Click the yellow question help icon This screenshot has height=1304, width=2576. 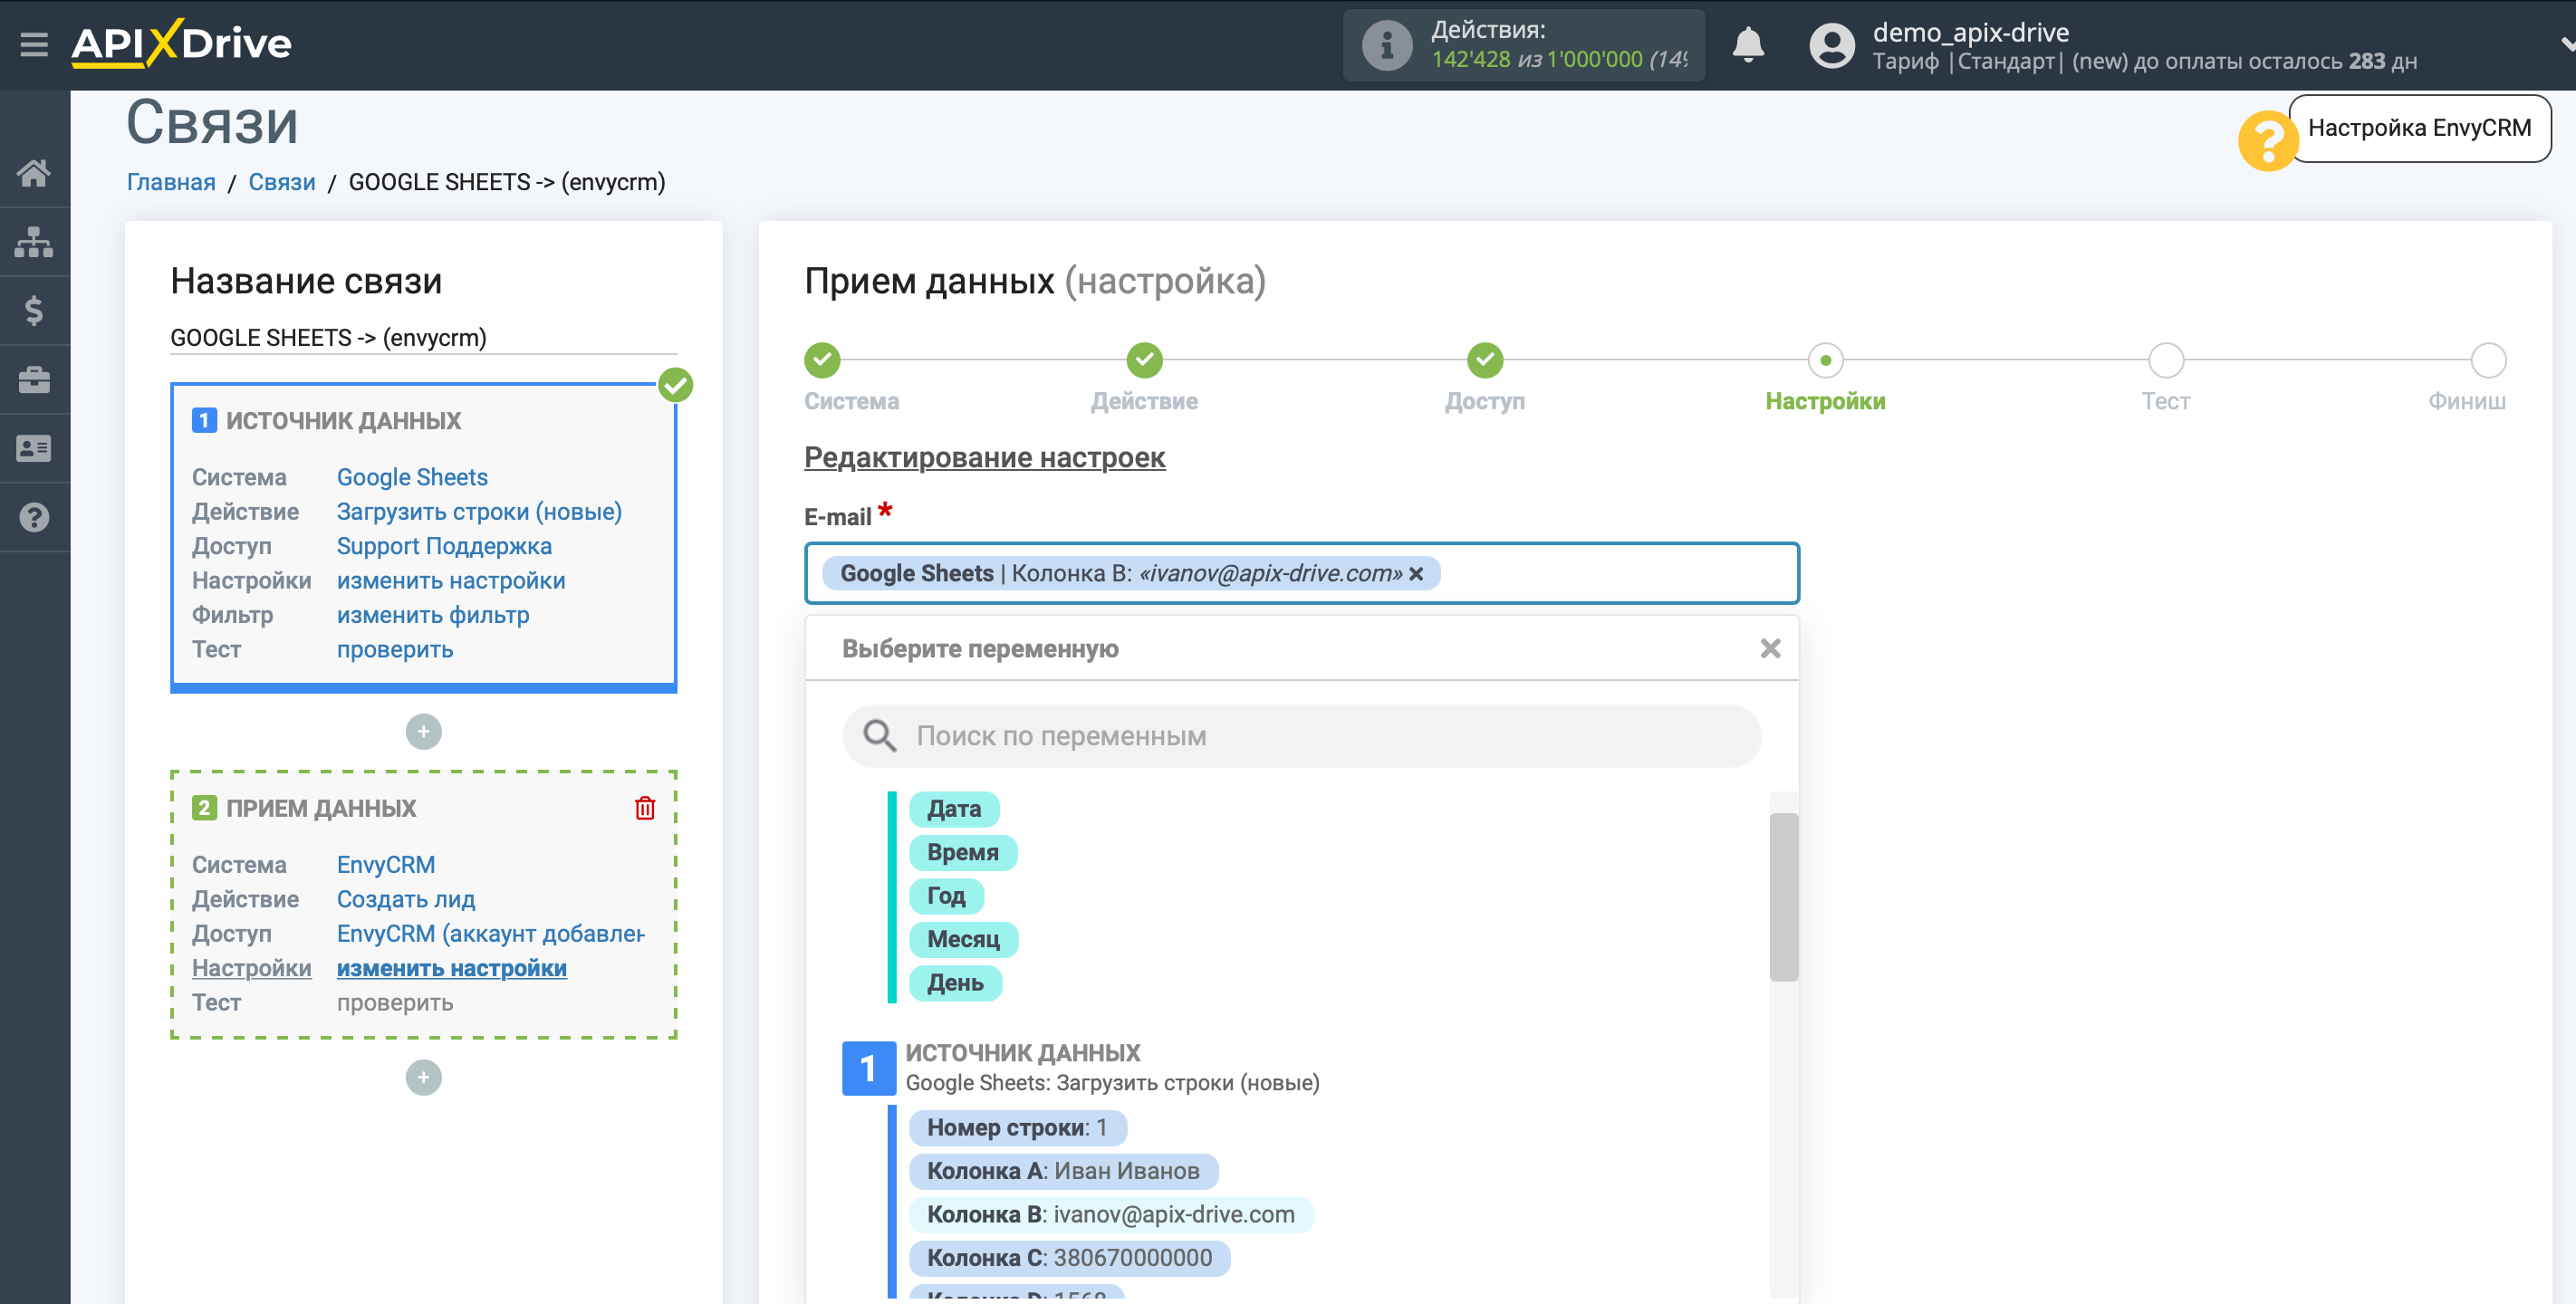tap(2268, 141)
